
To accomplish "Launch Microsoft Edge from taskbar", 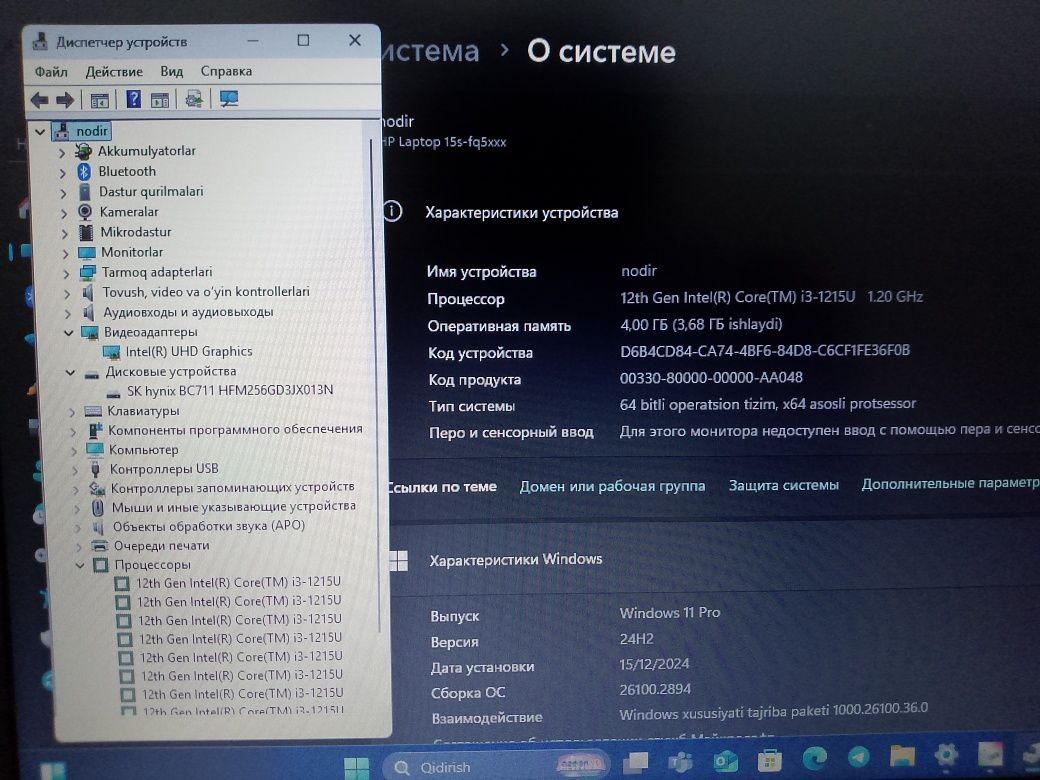I will coord(814,757).
